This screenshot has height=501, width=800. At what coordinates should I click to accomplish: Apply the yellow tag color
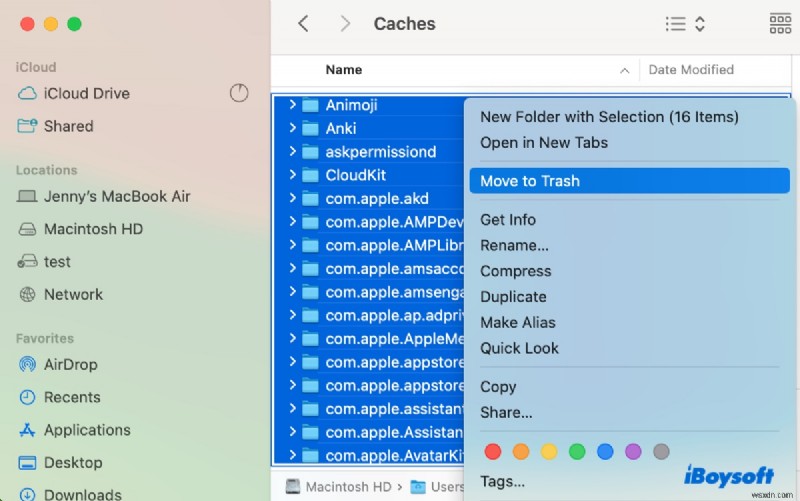[x=549, y=452]
